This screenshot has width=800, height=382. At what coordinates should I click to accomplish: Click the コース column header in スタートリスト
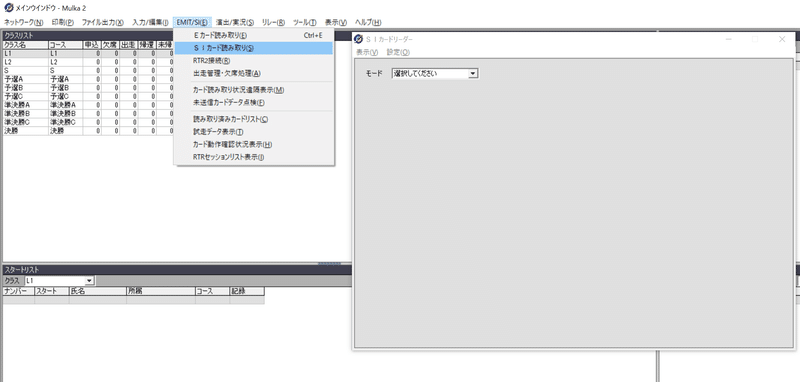tap(213, 291)
